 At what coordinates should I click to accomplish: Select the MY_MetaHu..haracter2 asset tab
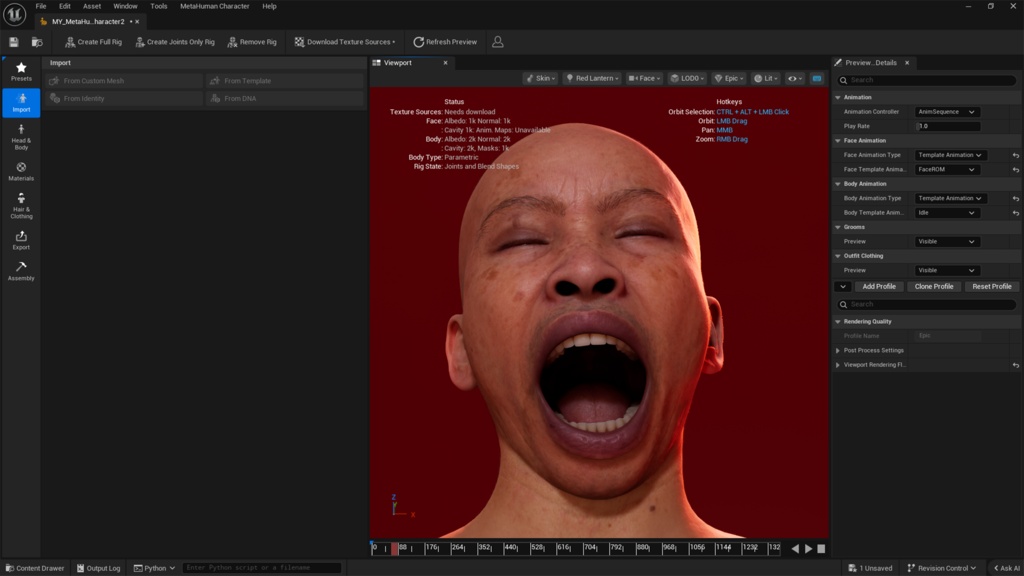click(88, 22)
